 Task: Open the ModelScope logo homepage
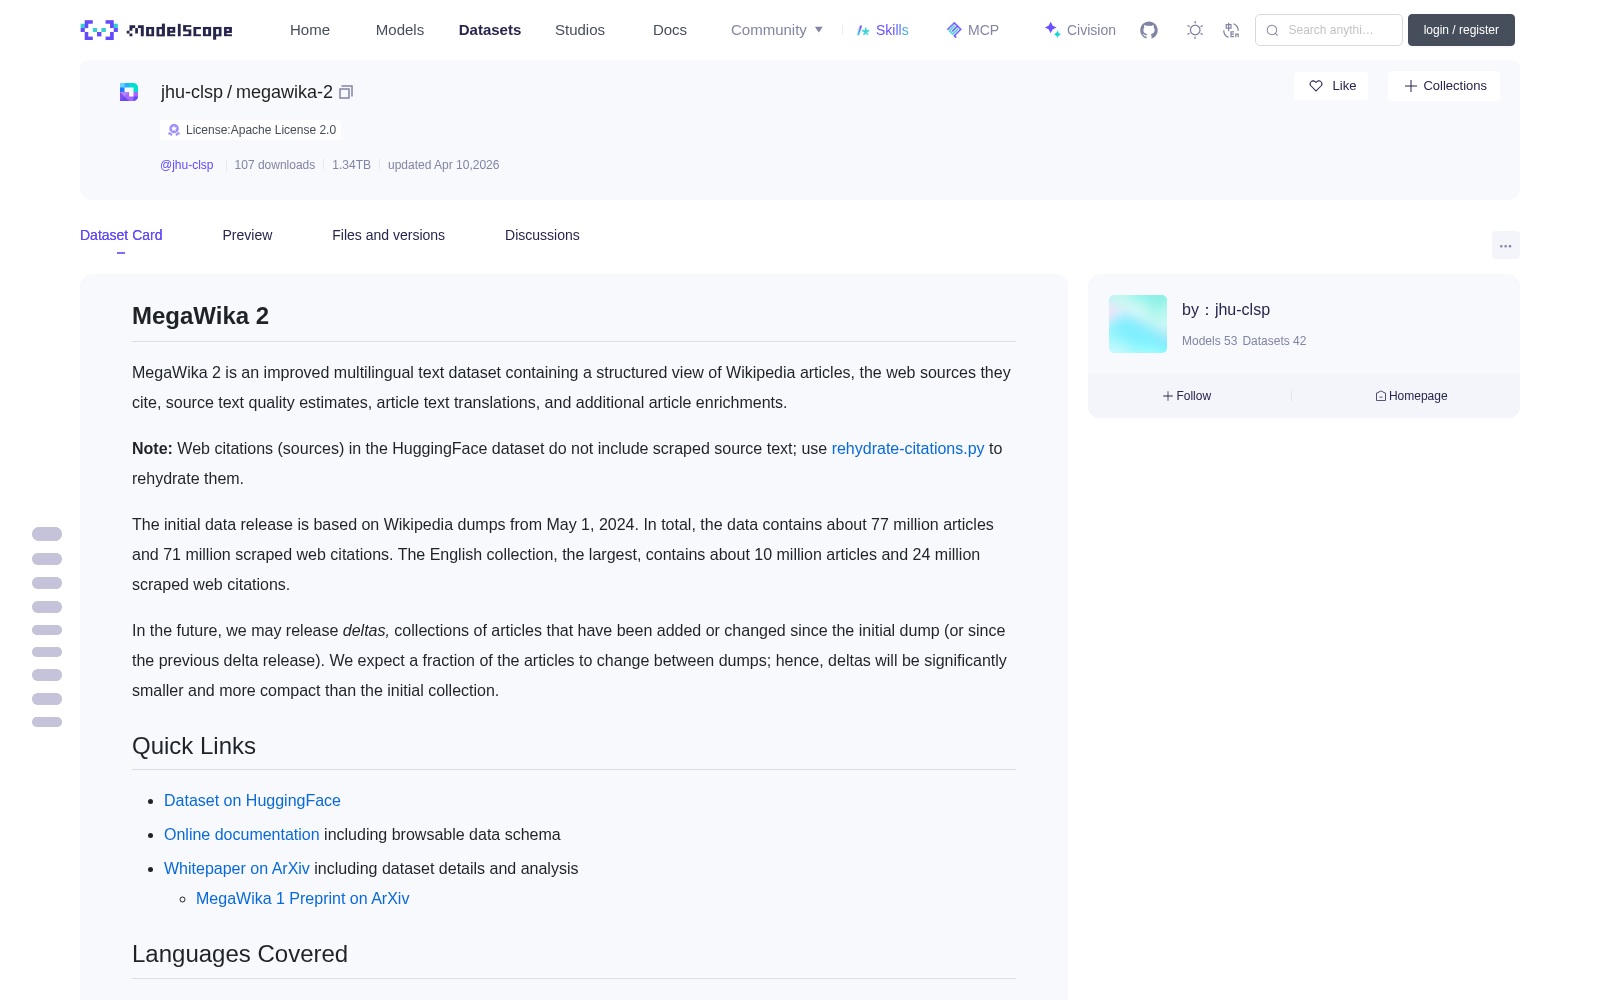click(x=156, y=30)
